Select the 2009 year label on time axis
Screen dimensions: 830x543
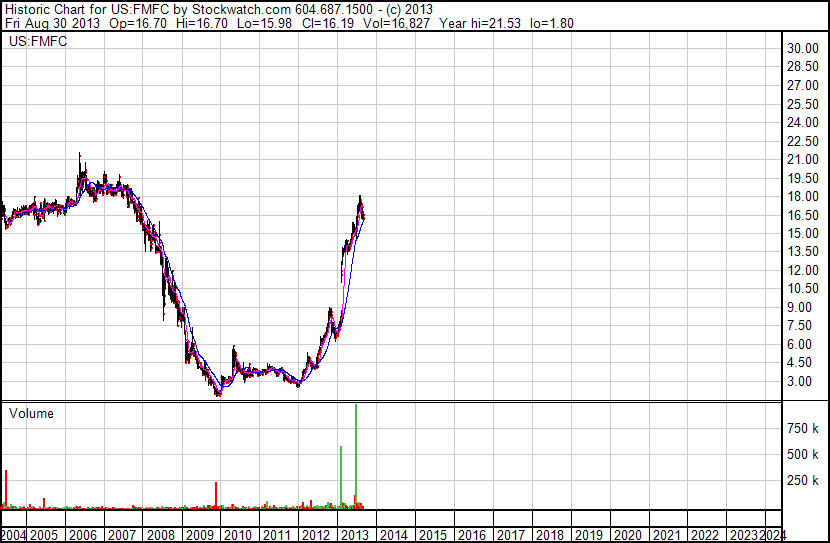click(200, 535)
